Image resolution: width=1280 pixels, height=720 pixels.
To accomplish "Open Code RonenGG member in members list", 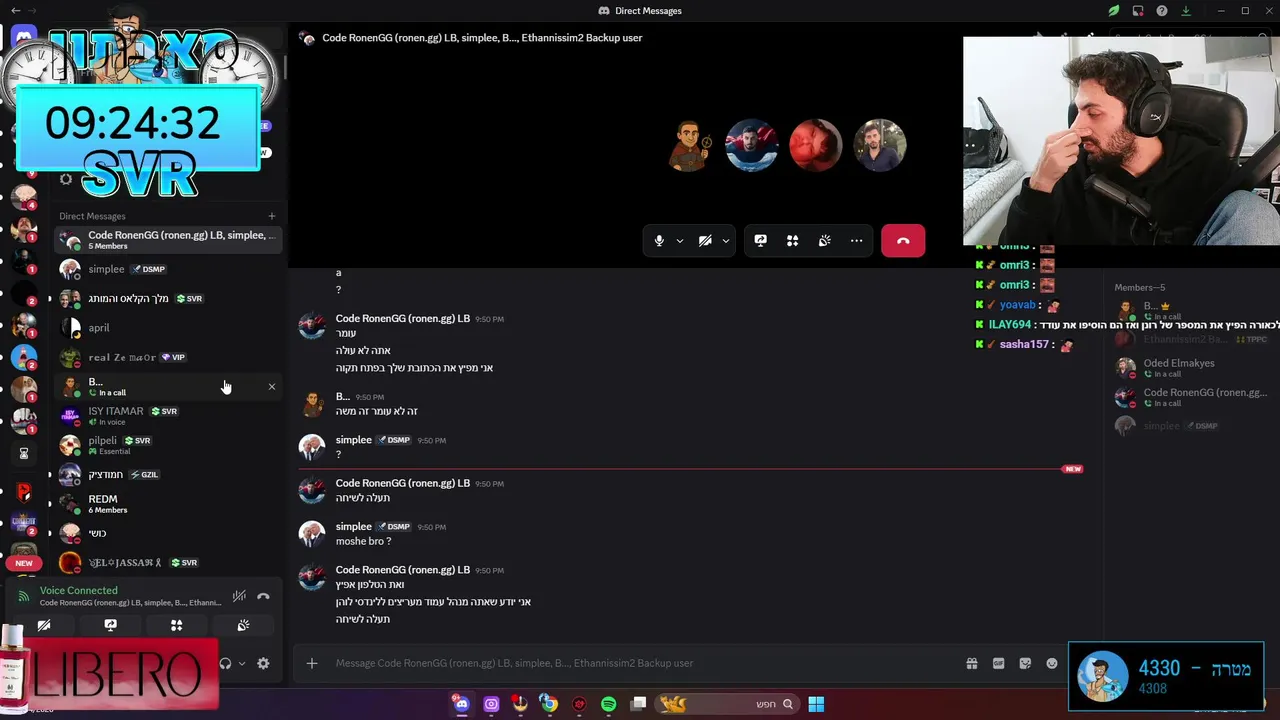I will coord(1190,397).
